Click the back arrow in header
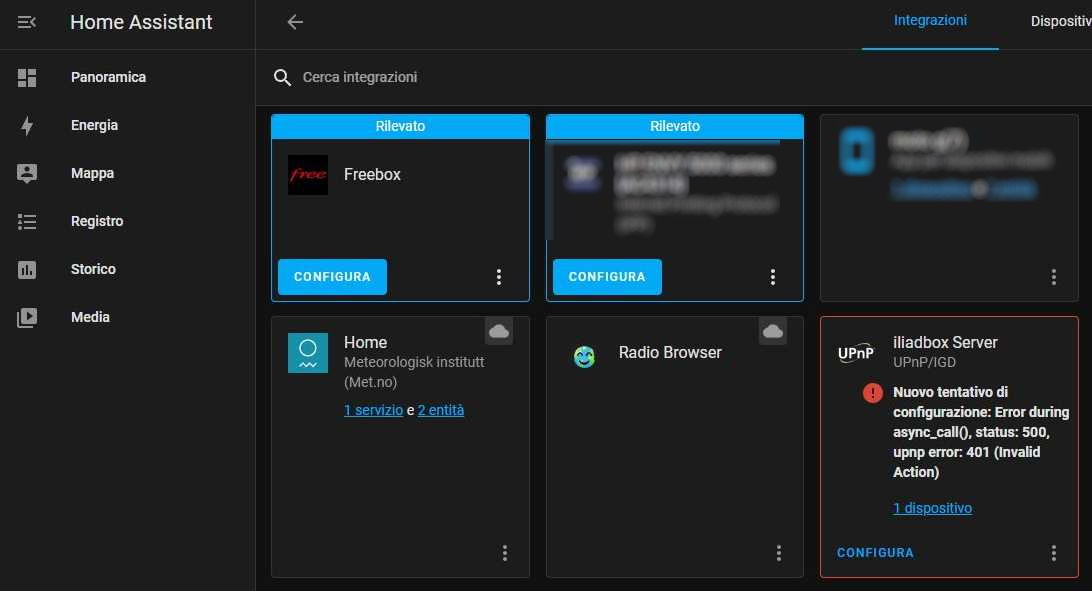 point(295,22)
